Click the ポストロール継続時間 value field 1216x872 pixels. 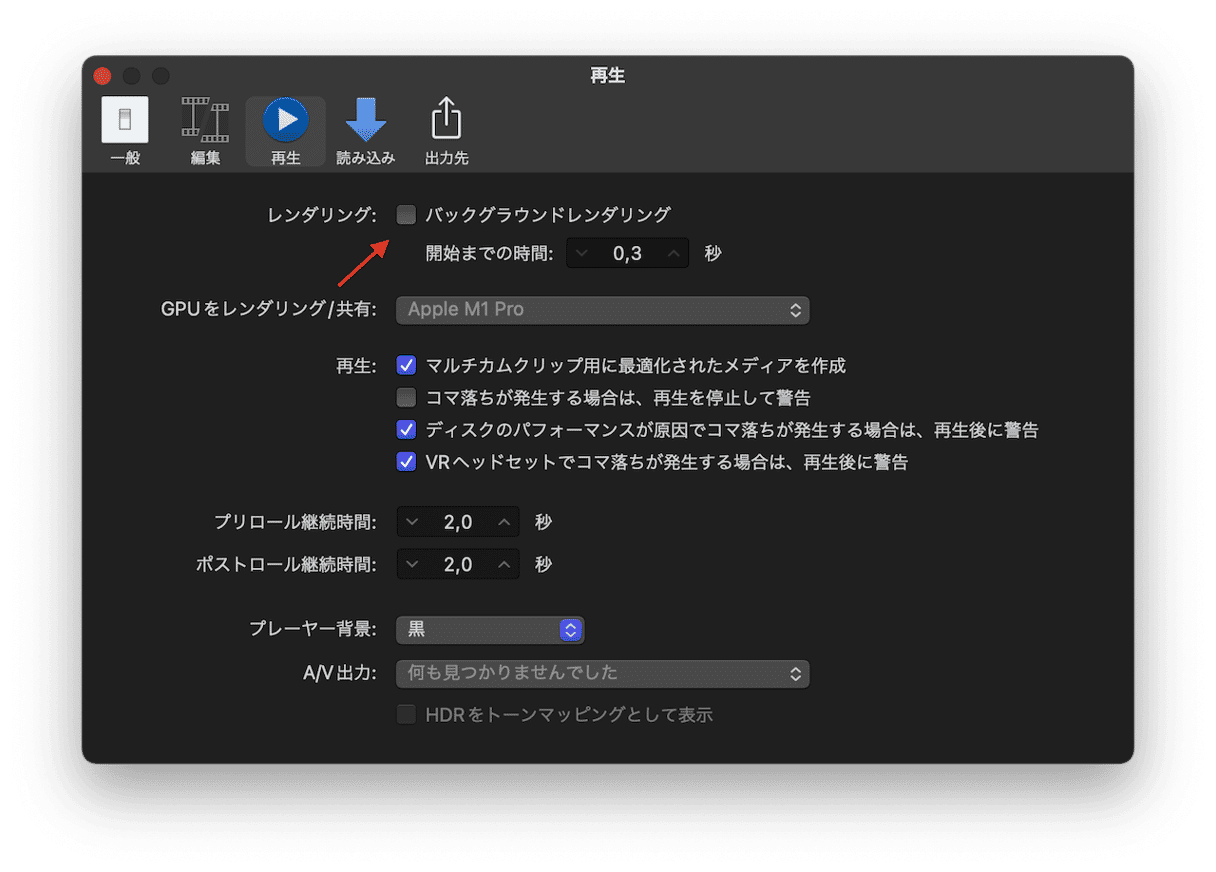[458, 565]
